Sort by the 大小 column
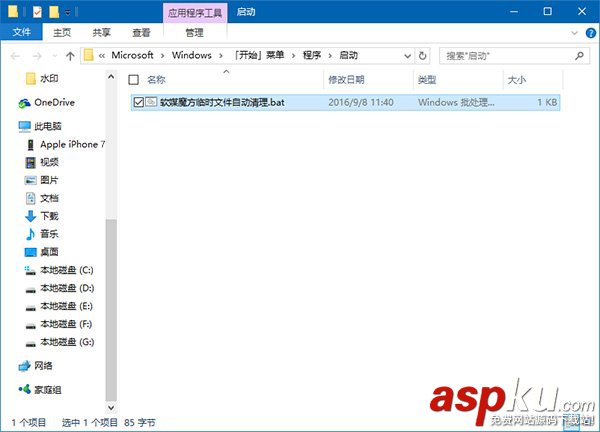Image resolution: width=600 pixels, height=432 pixels. [517, 80]
